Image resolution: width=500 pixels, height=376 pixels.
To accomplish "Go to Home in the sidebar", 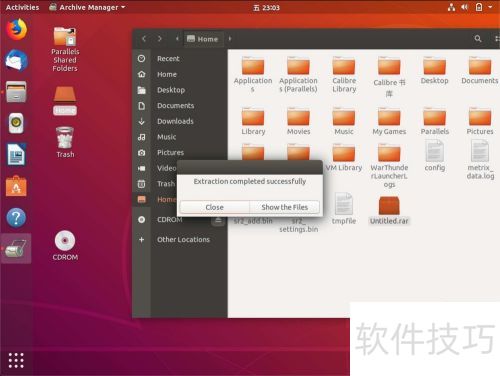I will (x=180, y=74).
